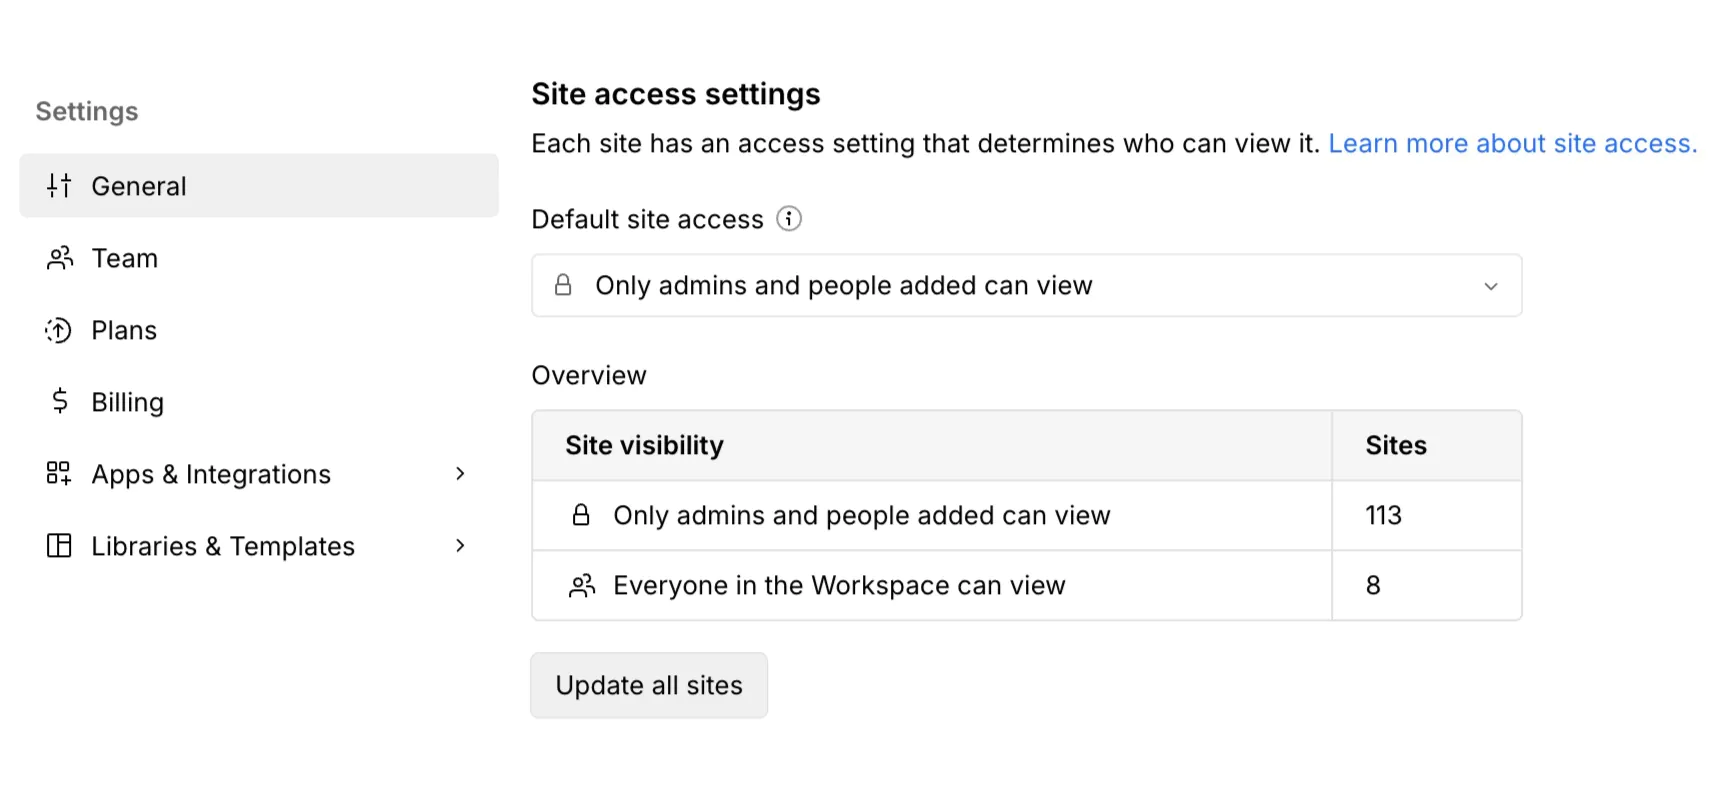Viewport: 1736px width, 806px height.
Task: Click the people icon in the Everyone row
Action: tap(582, 586)
